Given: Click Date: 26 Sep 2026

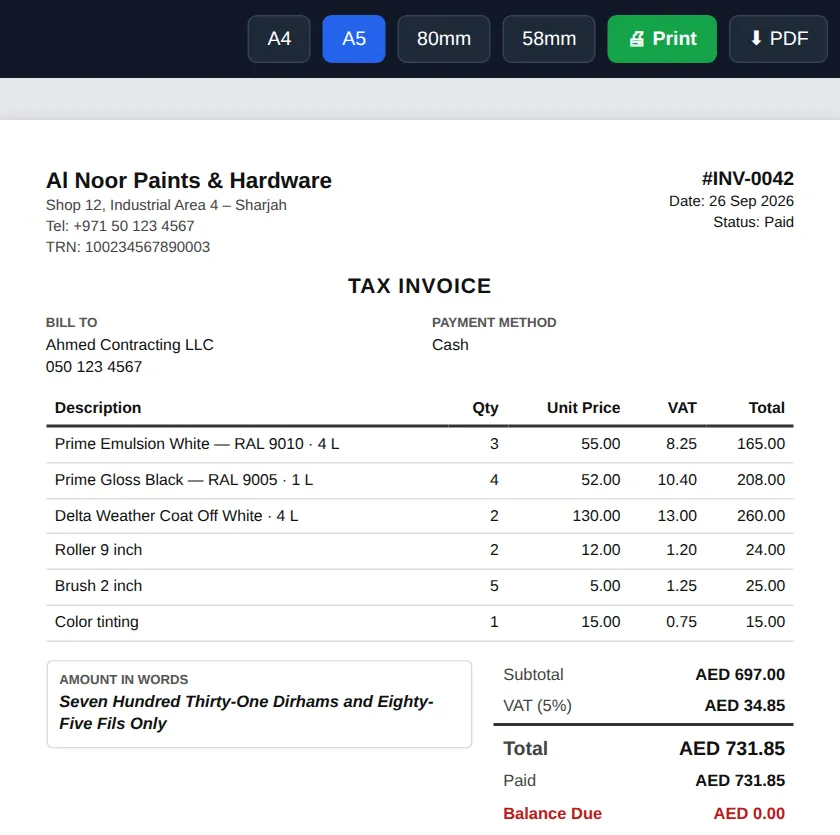Looking at the screenshot, I should [731, 201].
